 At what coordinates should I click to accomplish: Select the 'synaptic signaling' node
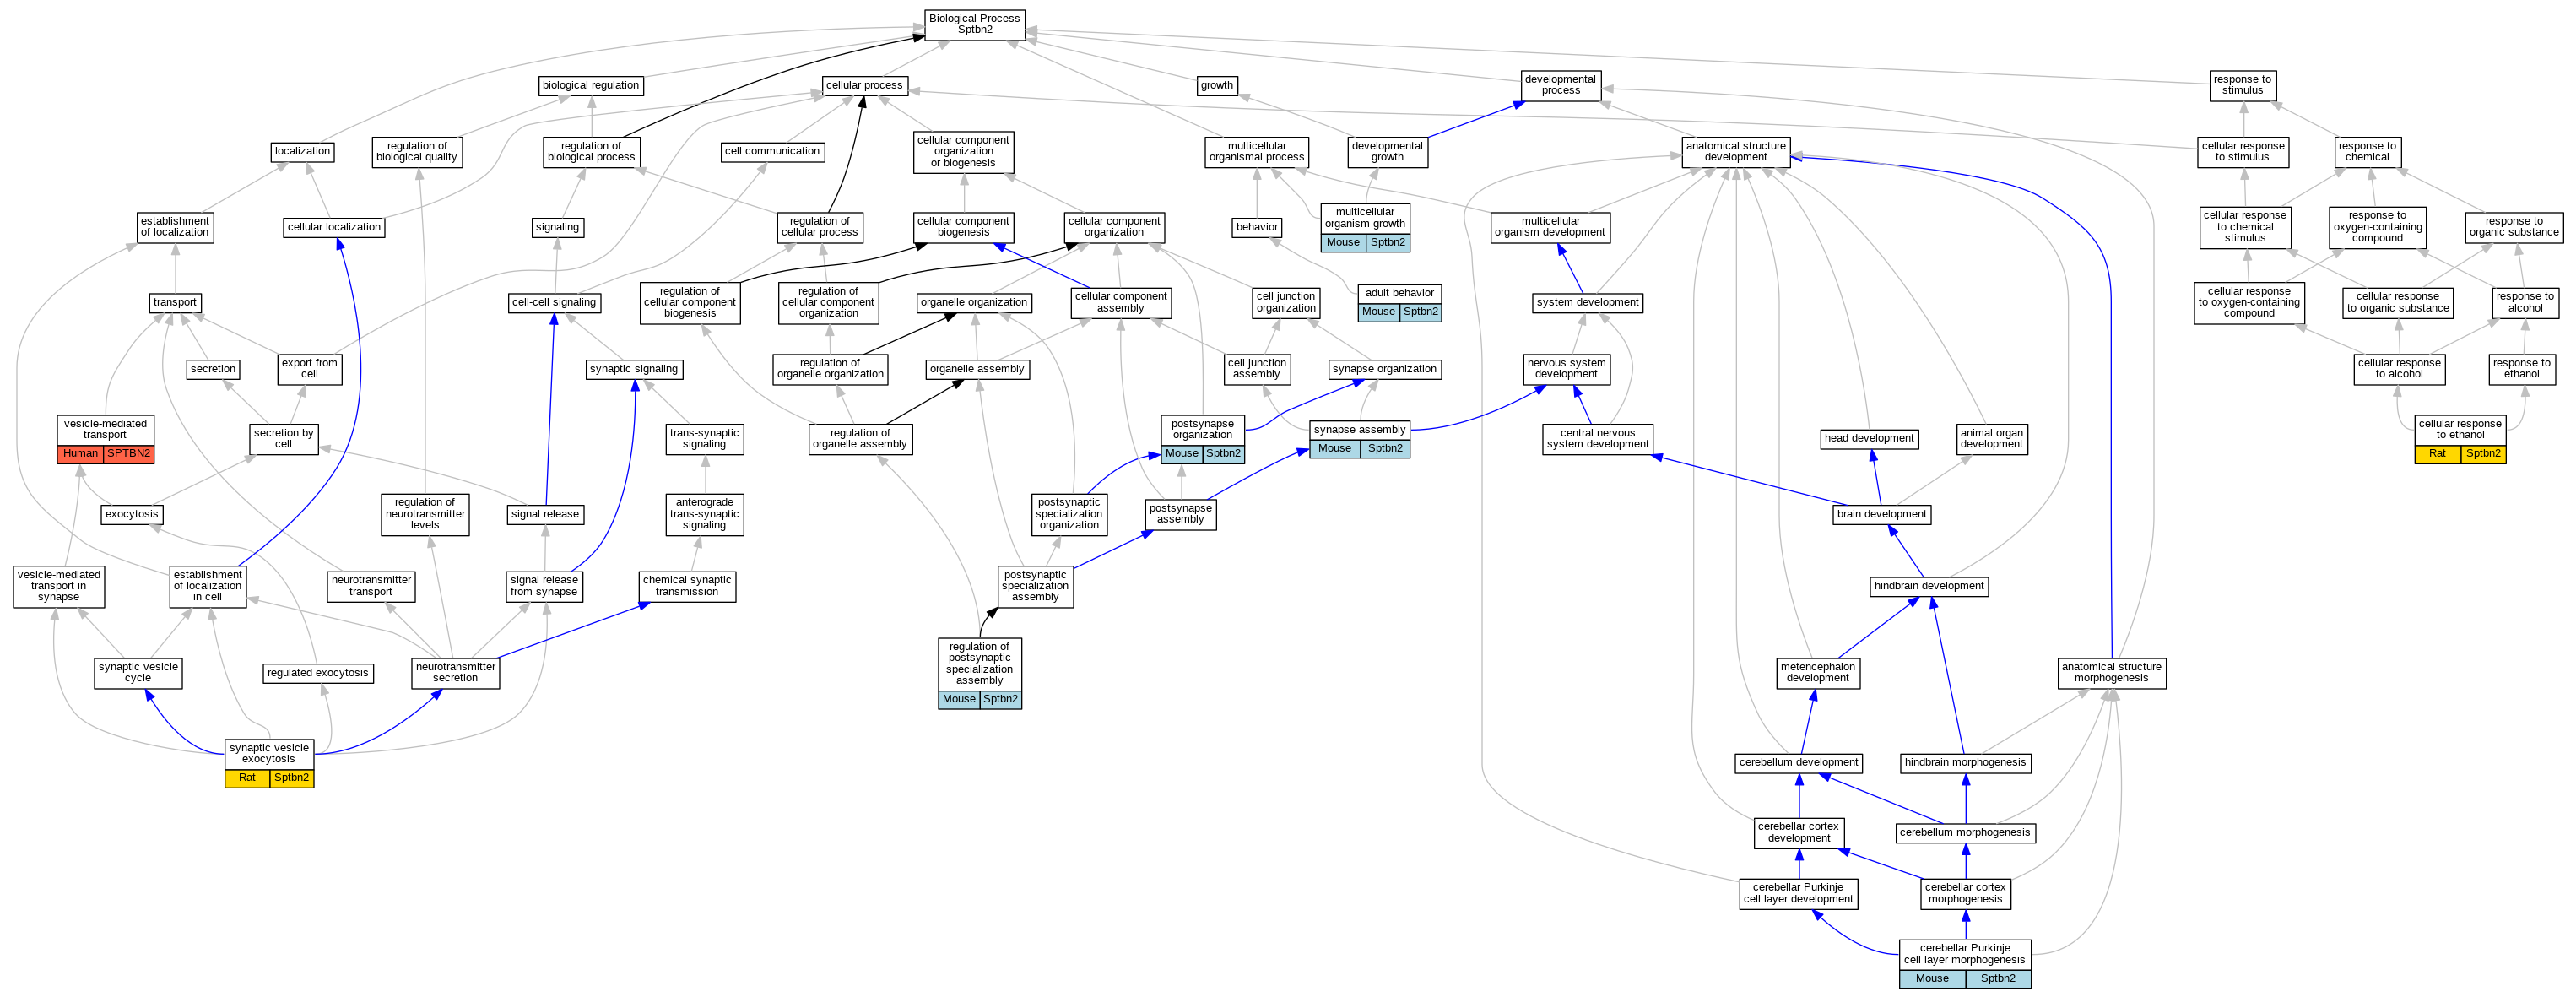[x=634, y=370]
